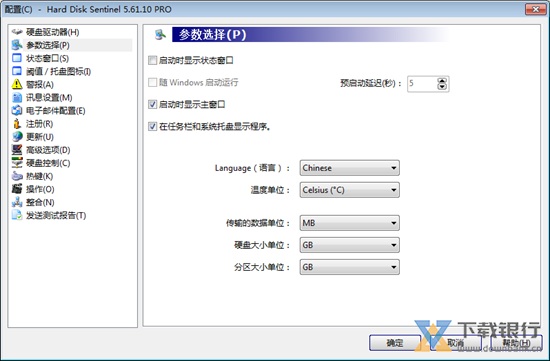Select 硬盘控制(C) entry
This screenshot has width=550, height=361.
coord(48,163)
